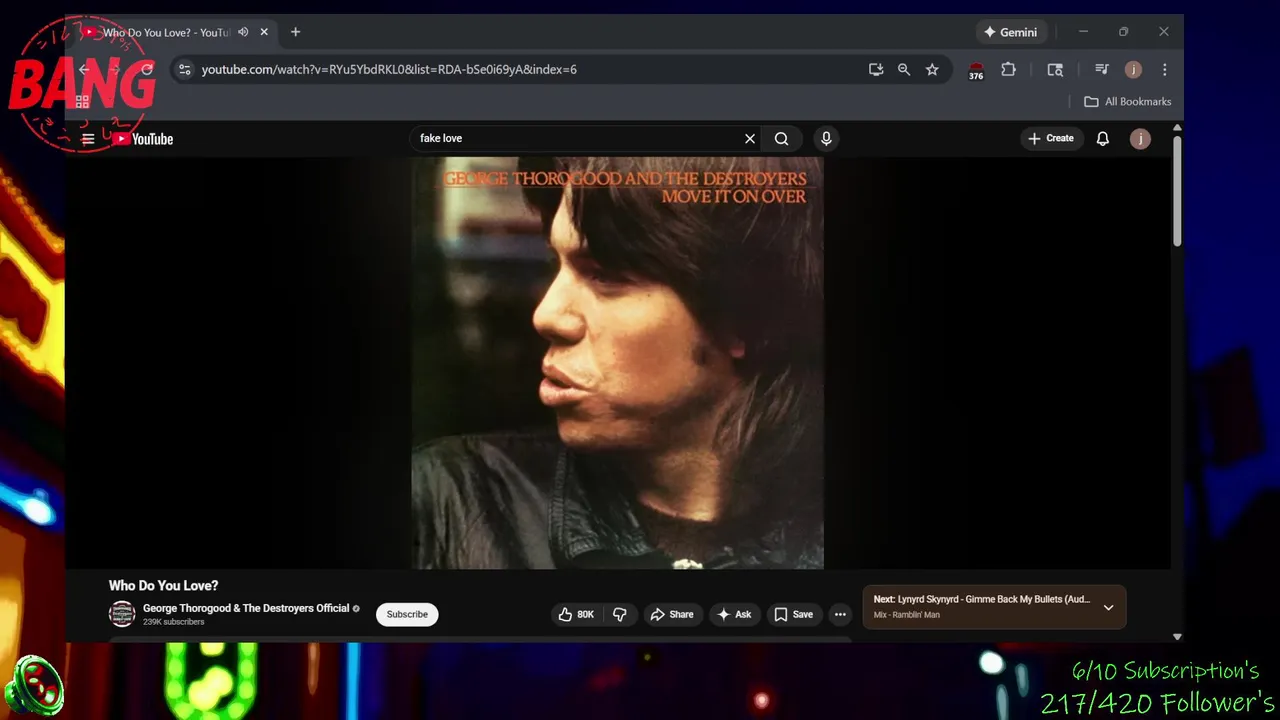Open the Chrome extensions puzzle menu
This screenshot has height=720, width=1280.
(x=1008, y=69)
